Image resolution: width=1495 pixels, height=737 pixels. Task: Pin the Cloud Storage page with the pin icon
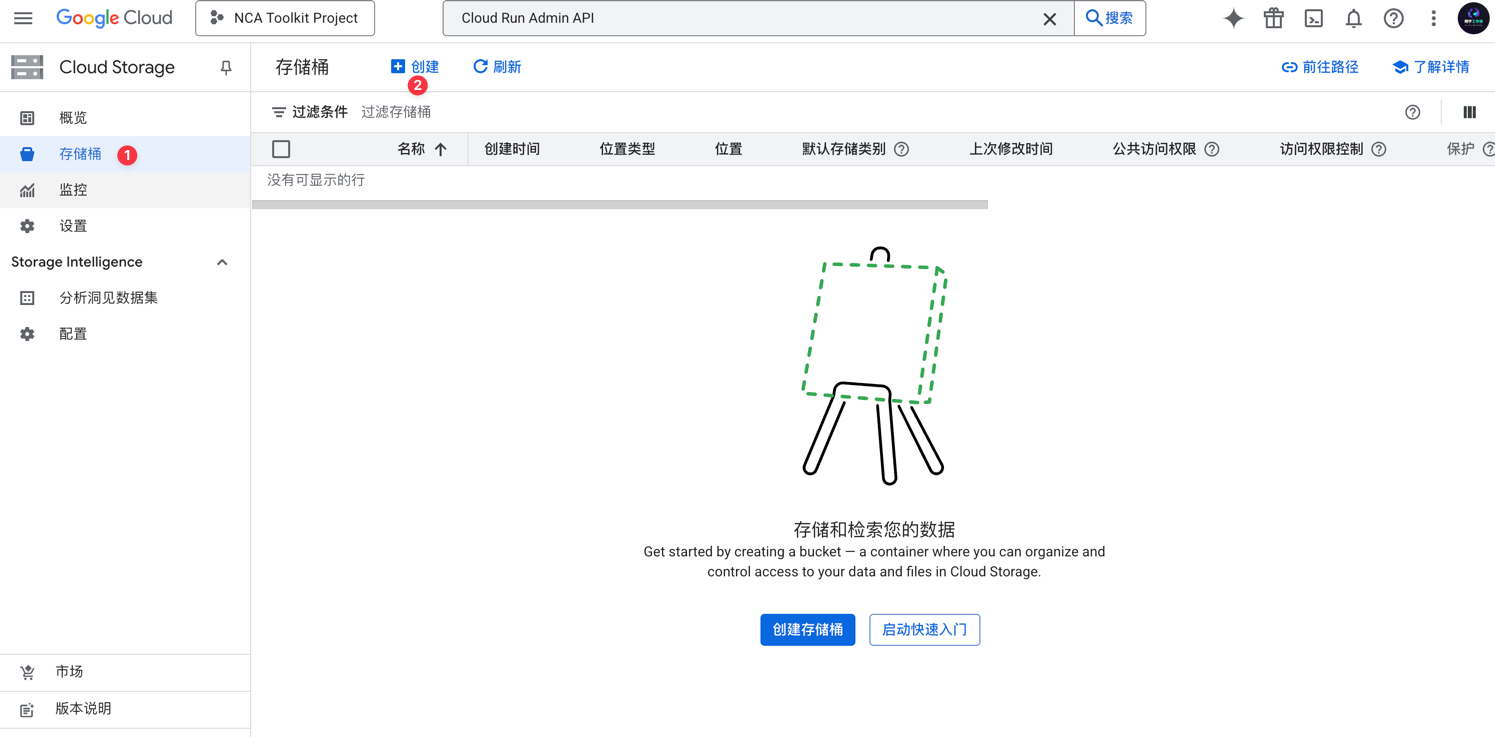click(225, 67)
